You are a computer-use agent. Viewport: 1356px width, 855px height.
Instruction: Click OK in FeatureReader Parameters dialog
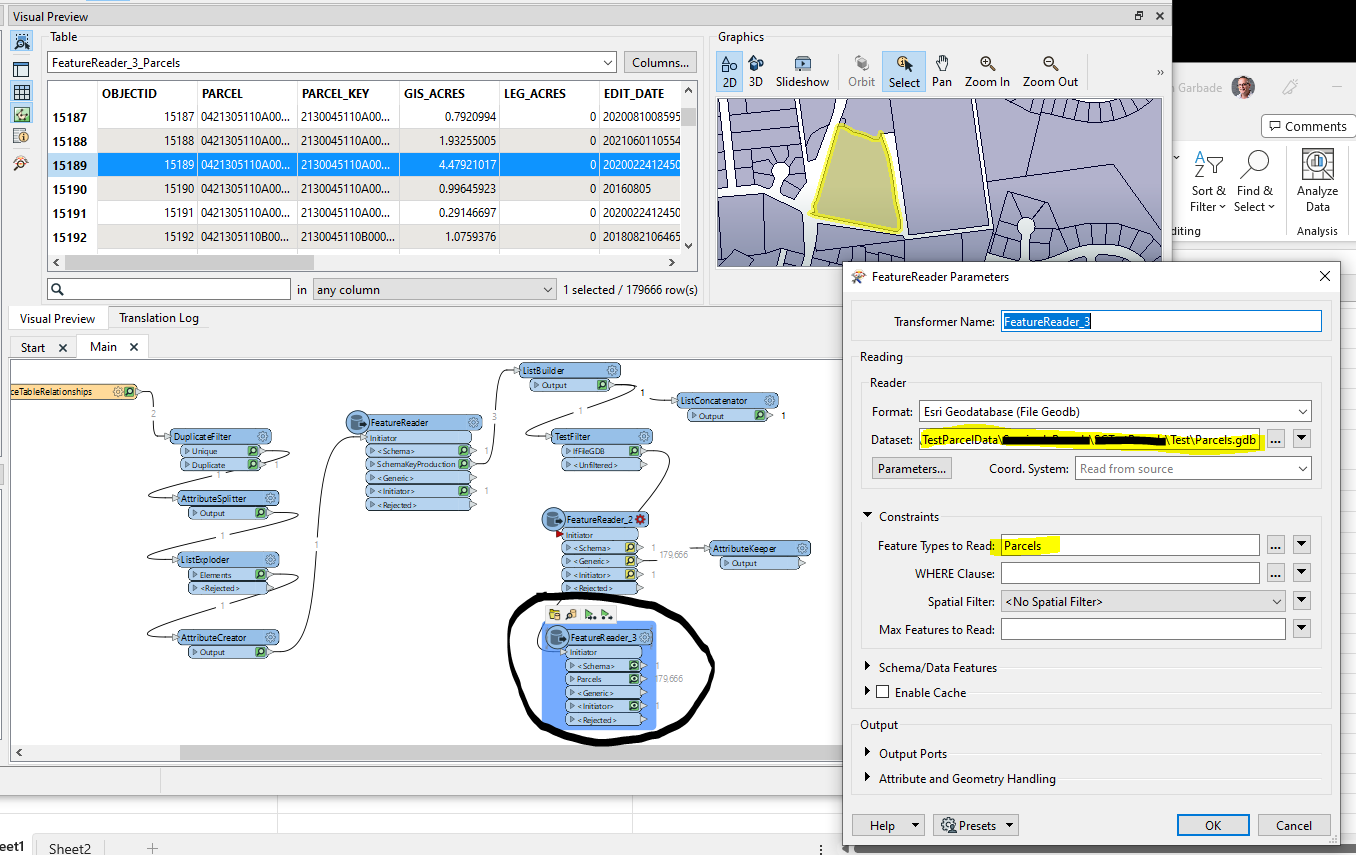(1213, 825)
